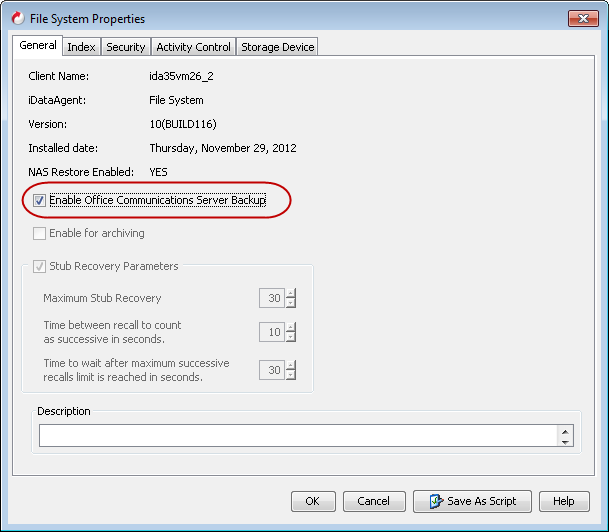Image resolution: width=609 pixels, height=532 pixels.
Task: Switch to the Index tab
Action: 81,47
